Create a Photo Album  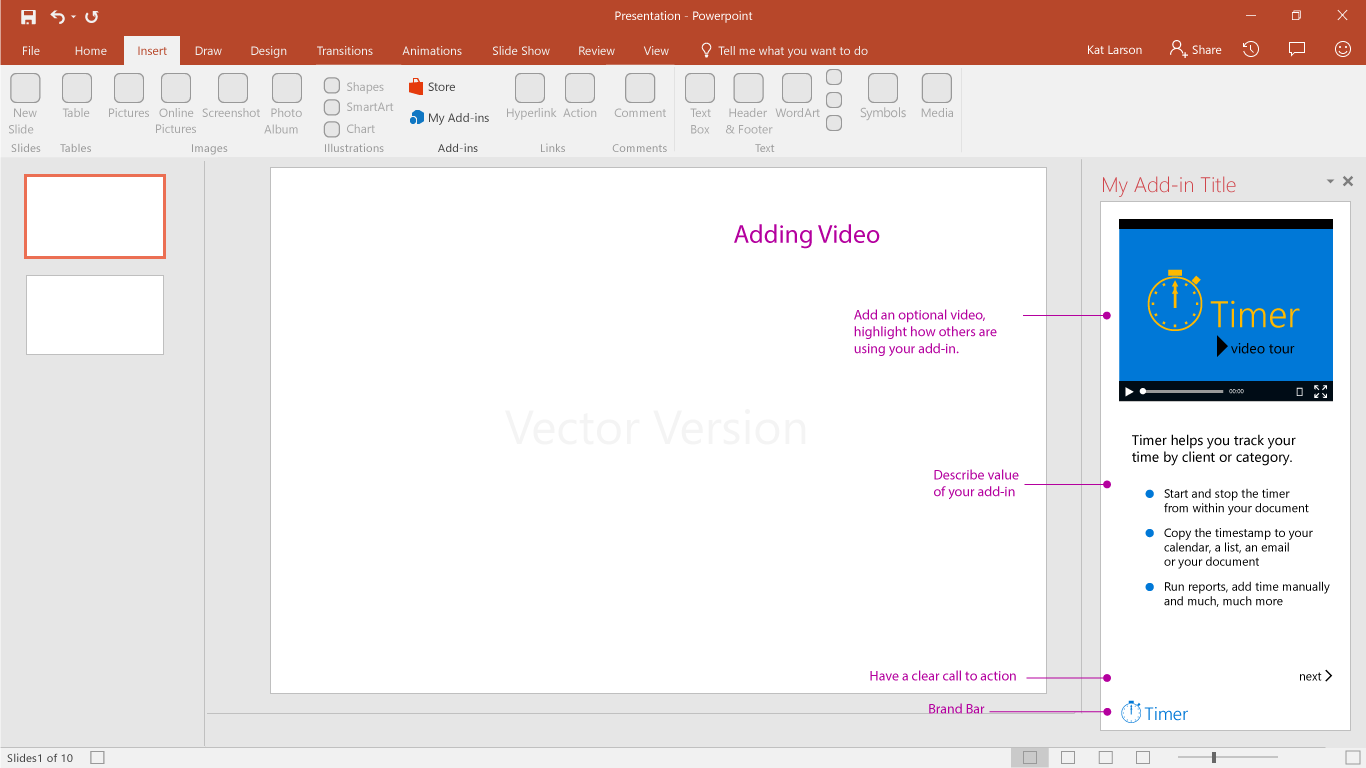[286, 104]
